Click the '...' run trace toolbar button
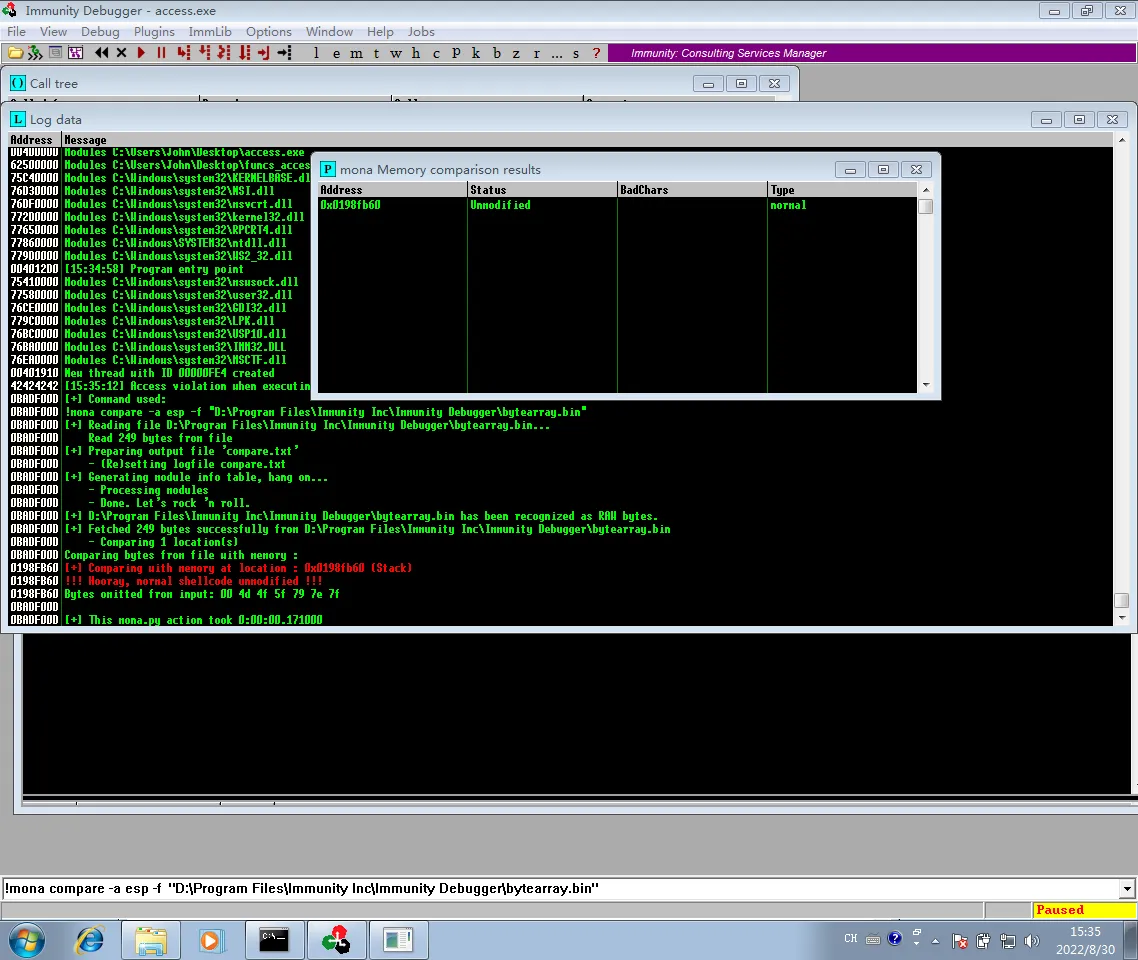Screen dimensions: 1138x960 [557, 53]
